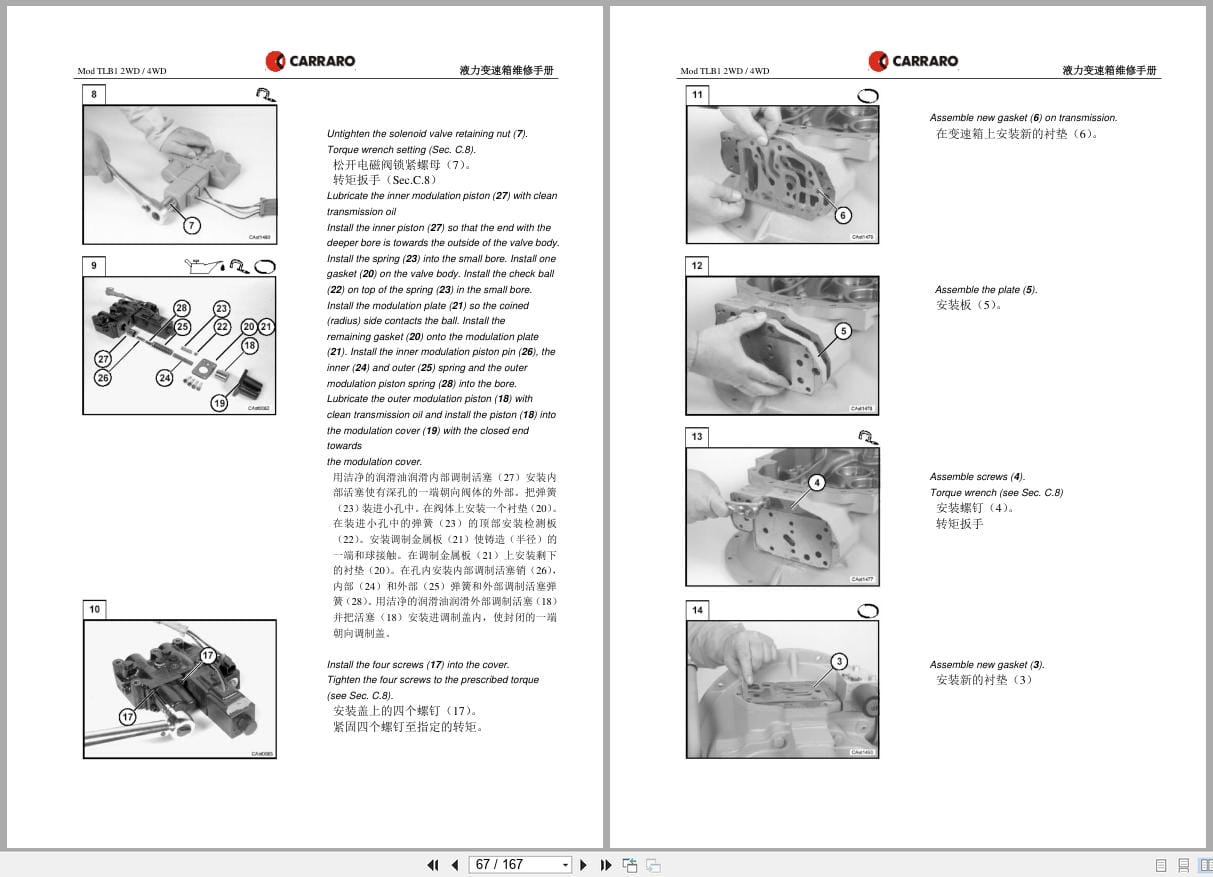Go to the first page

pyautogui.click(x=433, y=865)
